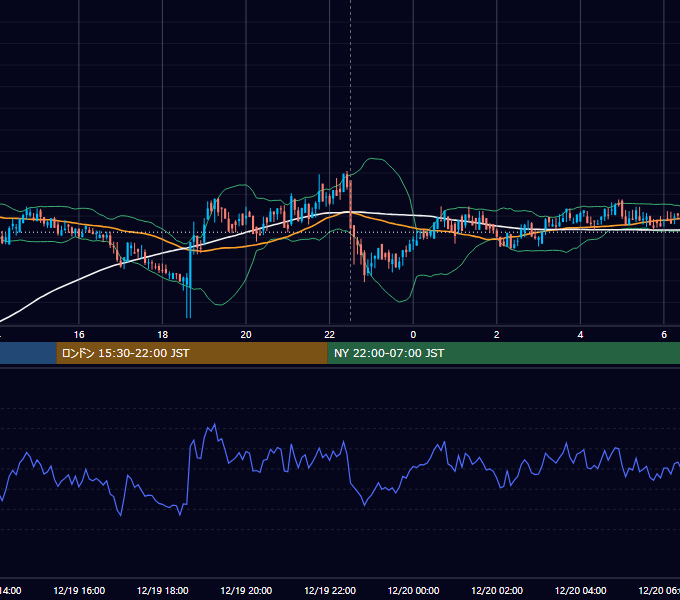
Task: Click the oscillator peak after 19:00
Action: tap(215, 425)
